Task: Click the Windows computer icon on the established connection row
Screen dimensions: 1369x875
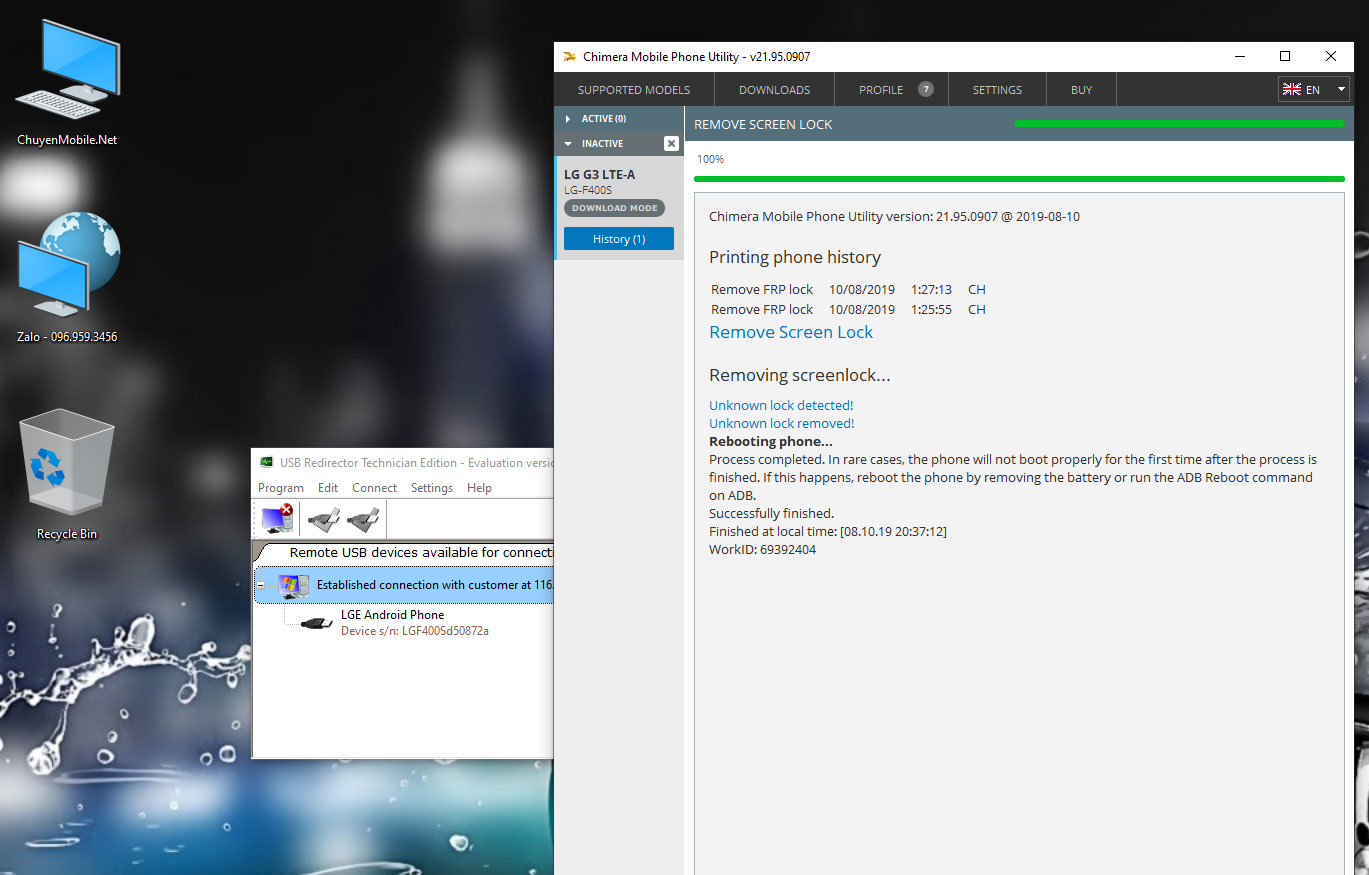Action: (292, 586)
